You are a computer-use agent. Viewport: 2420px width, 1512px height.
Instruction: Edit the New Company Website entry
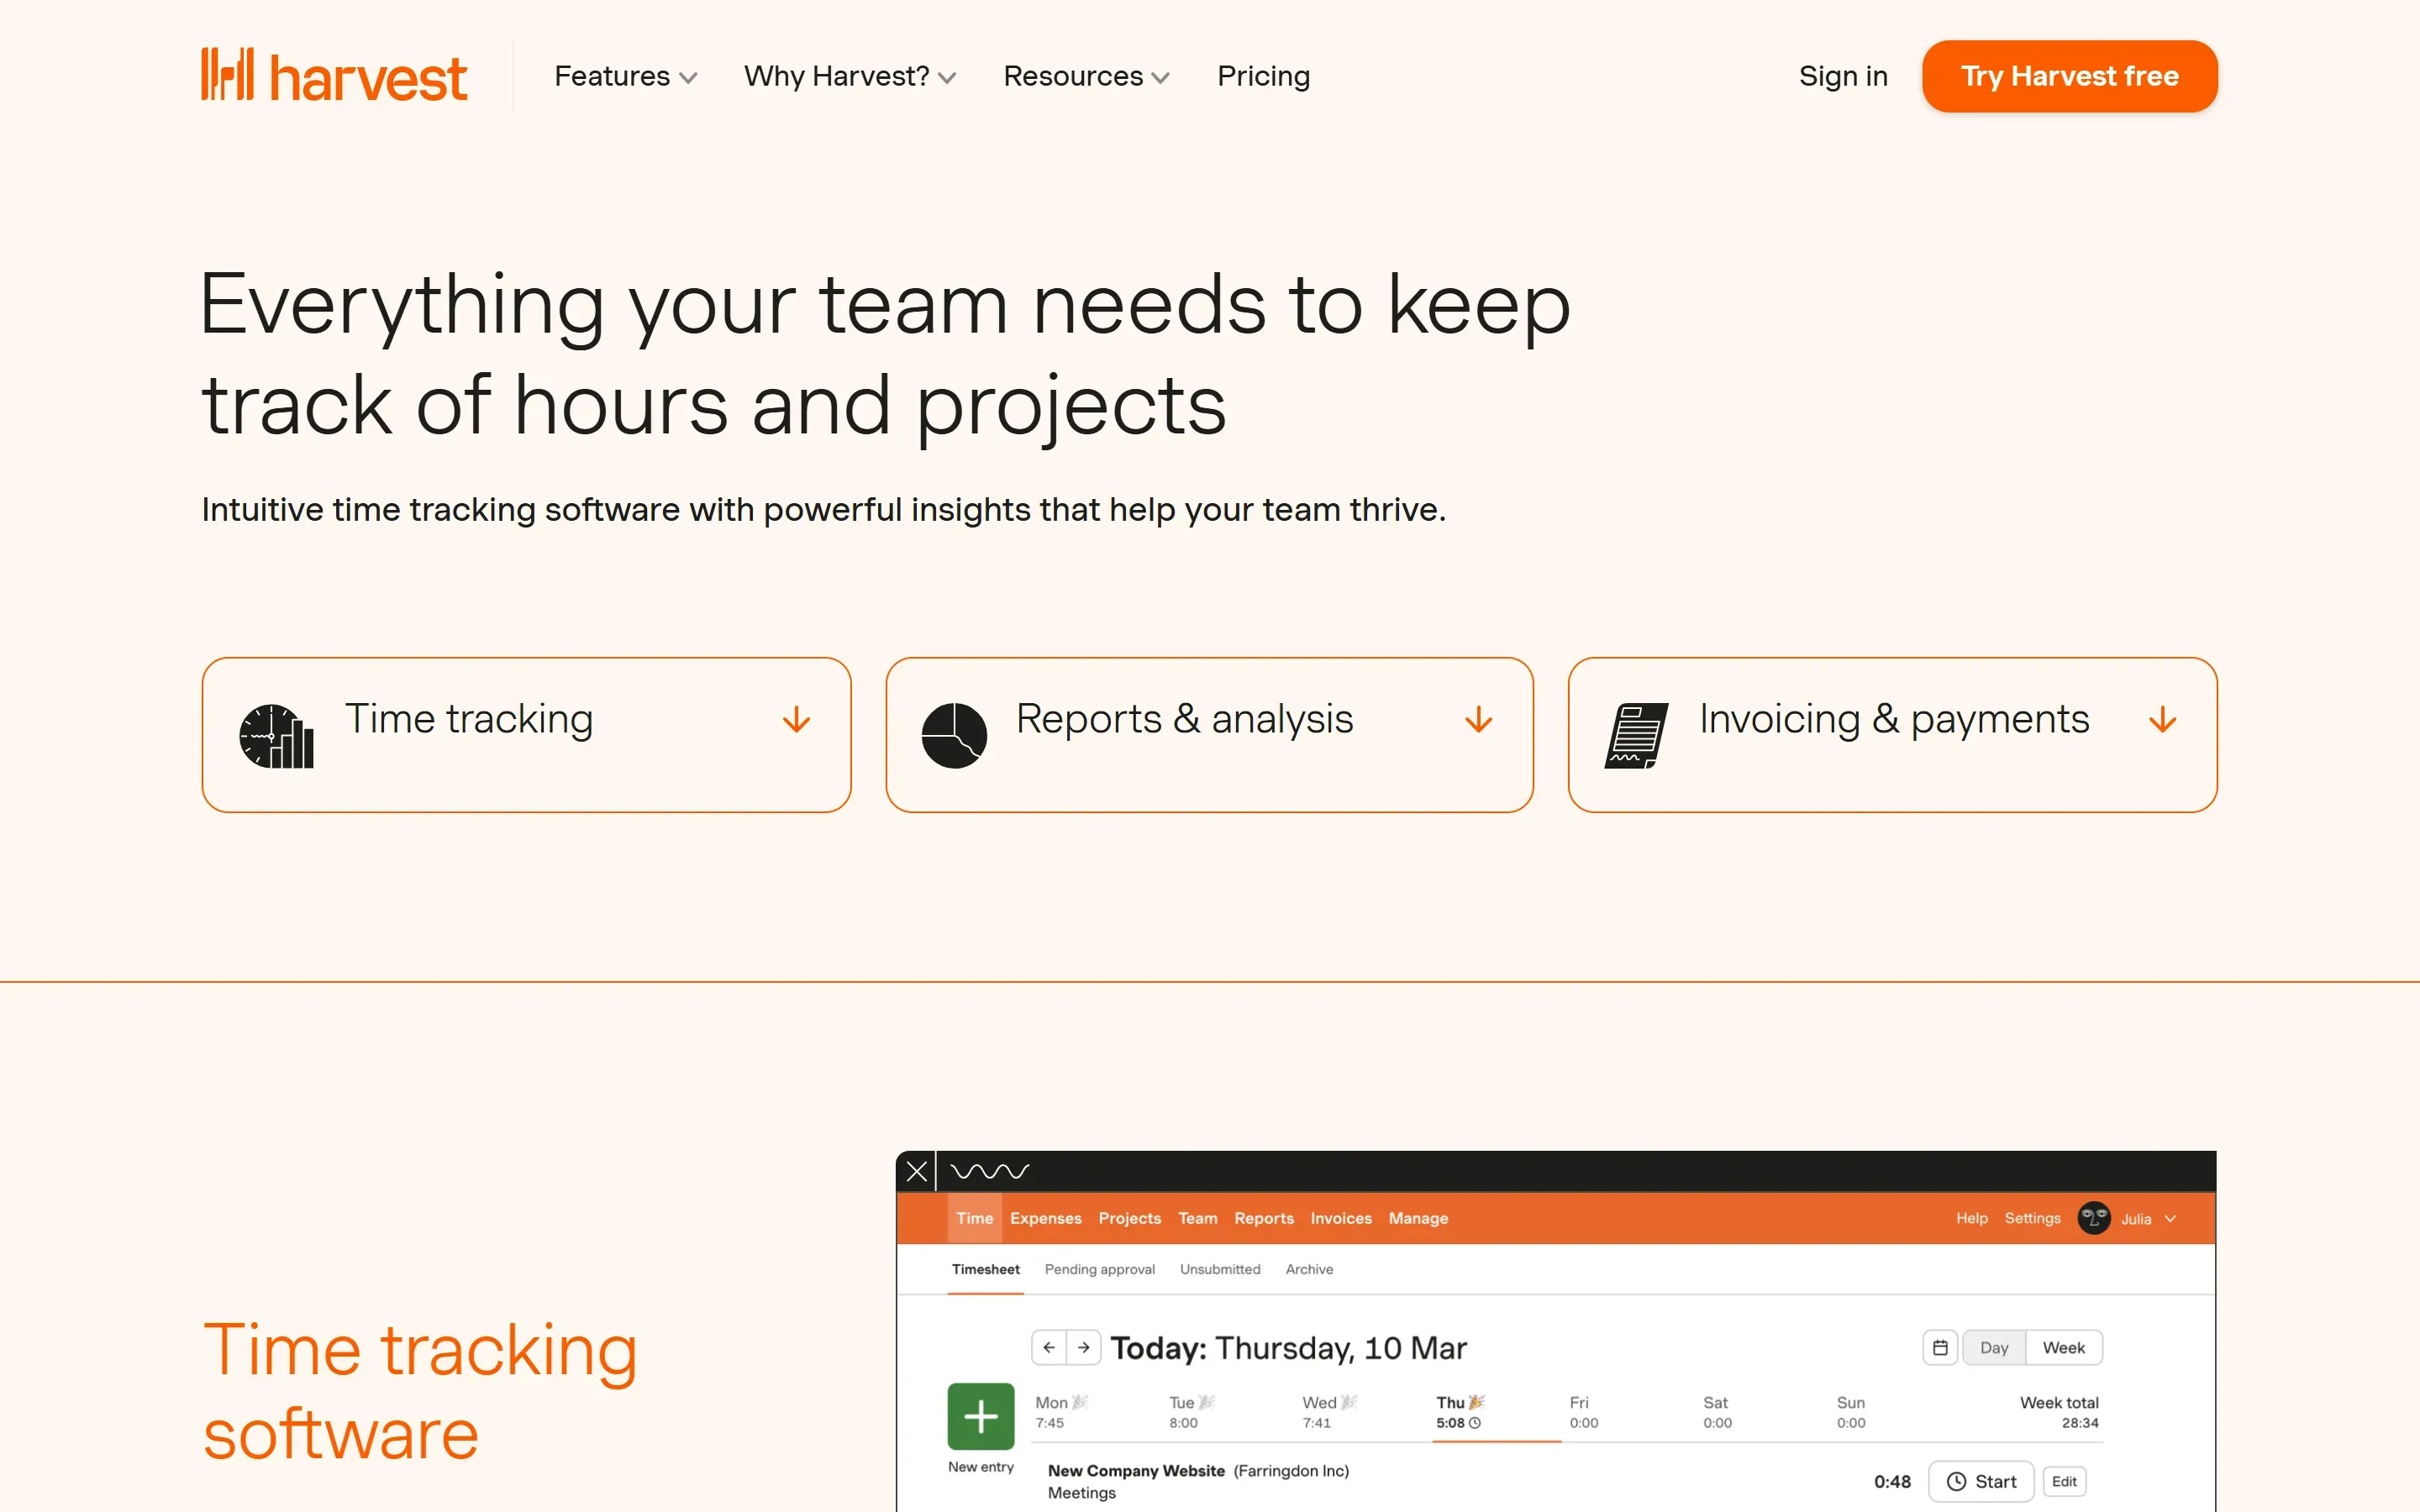[2064, 1481]
